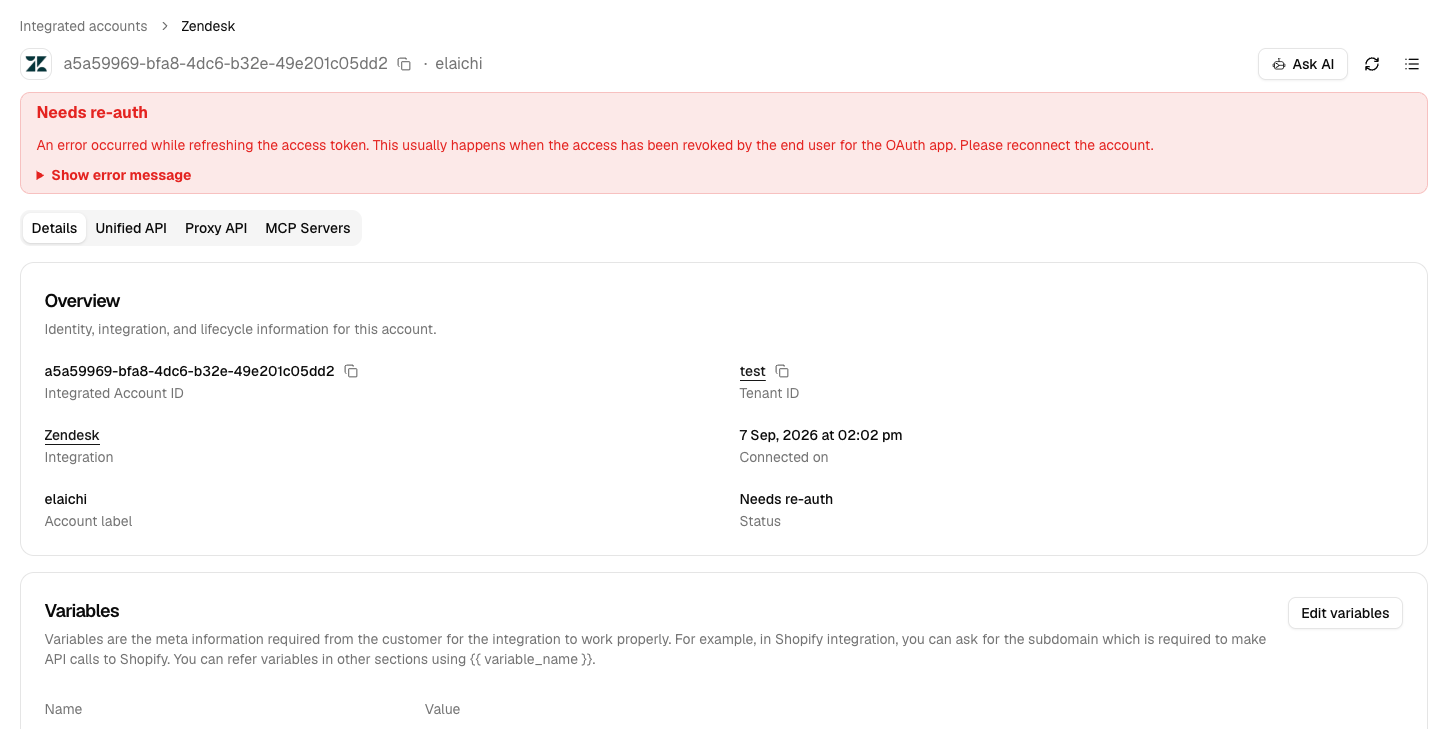This screenshot has width=1444, height=729.
Task: Click the refresh icon in top bar
Action: [1372, 64]
